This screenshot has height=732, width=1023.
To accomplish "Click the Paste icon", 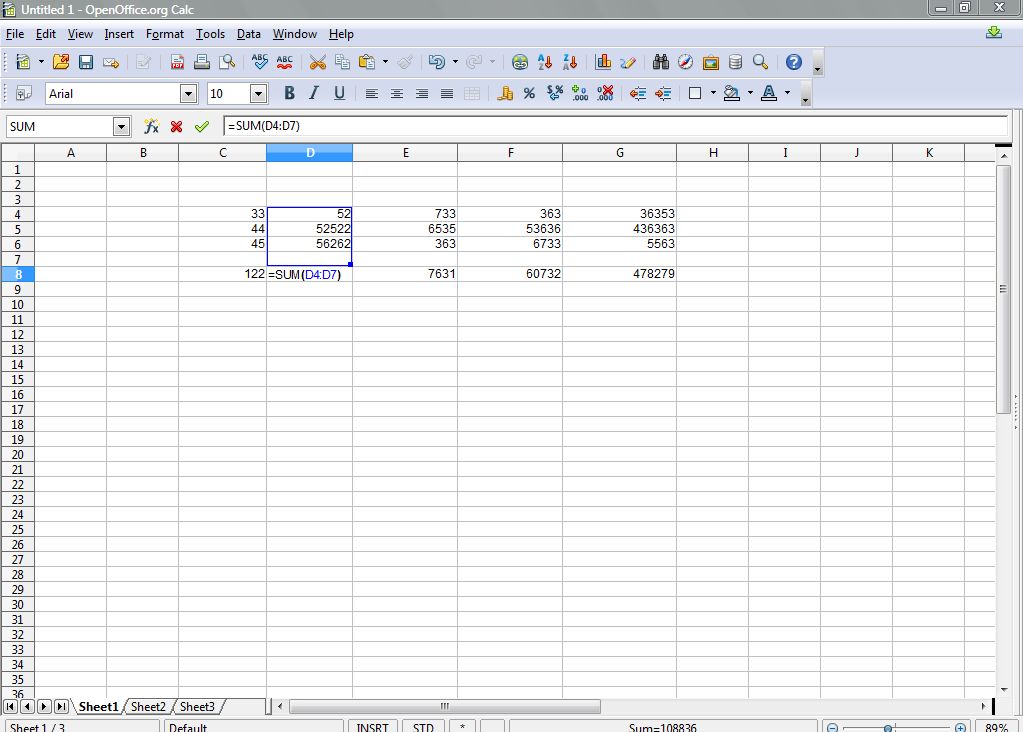I will pyautogui.click(x=367, y=62).
